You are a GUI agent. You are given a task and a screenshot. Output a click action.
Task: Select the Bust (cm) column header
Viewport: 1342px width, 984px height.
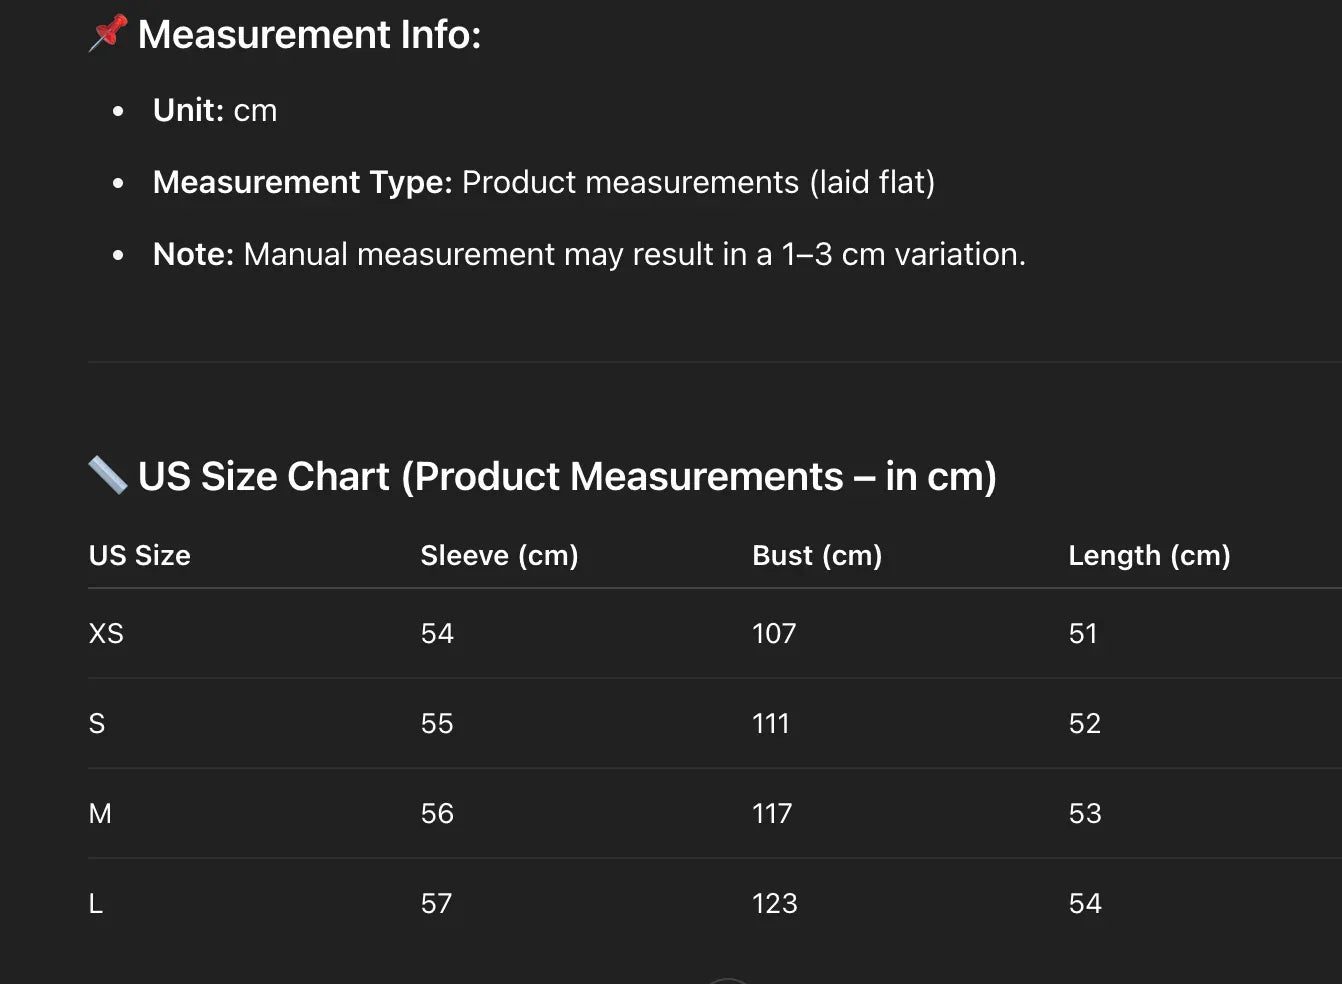point(817,555)
